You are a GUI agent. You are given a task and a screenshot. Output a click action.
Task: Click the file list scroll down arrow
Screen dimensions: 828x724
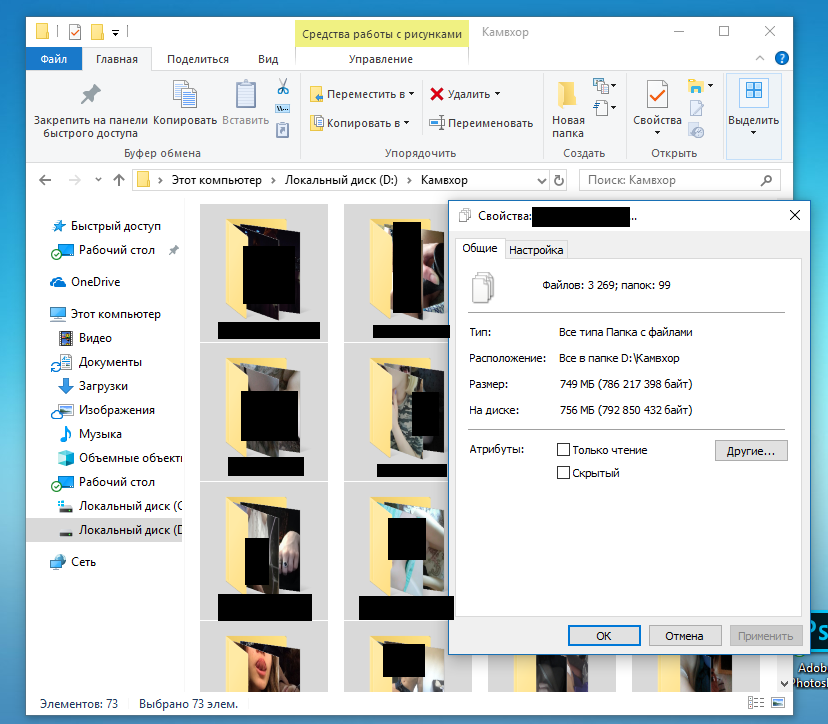click(784, 684)
